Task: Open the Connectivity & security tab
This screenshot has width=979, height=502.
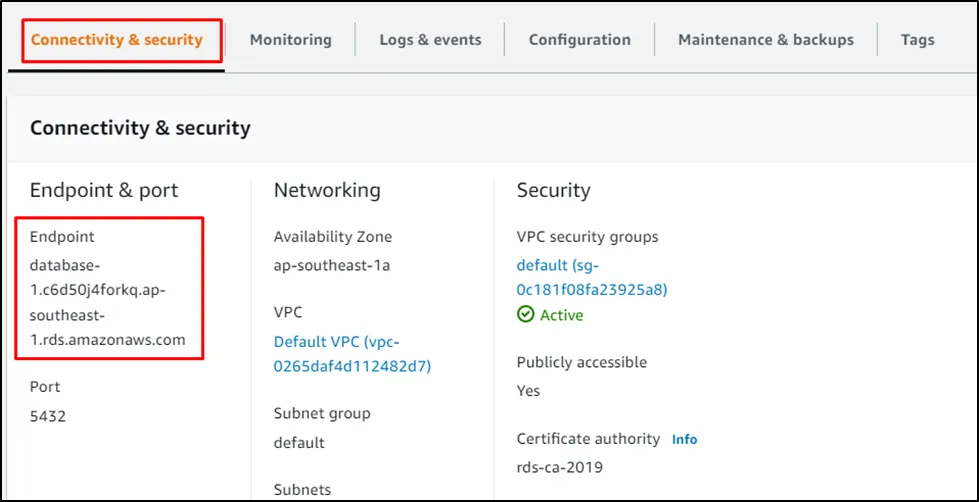Action: [116, 40]
